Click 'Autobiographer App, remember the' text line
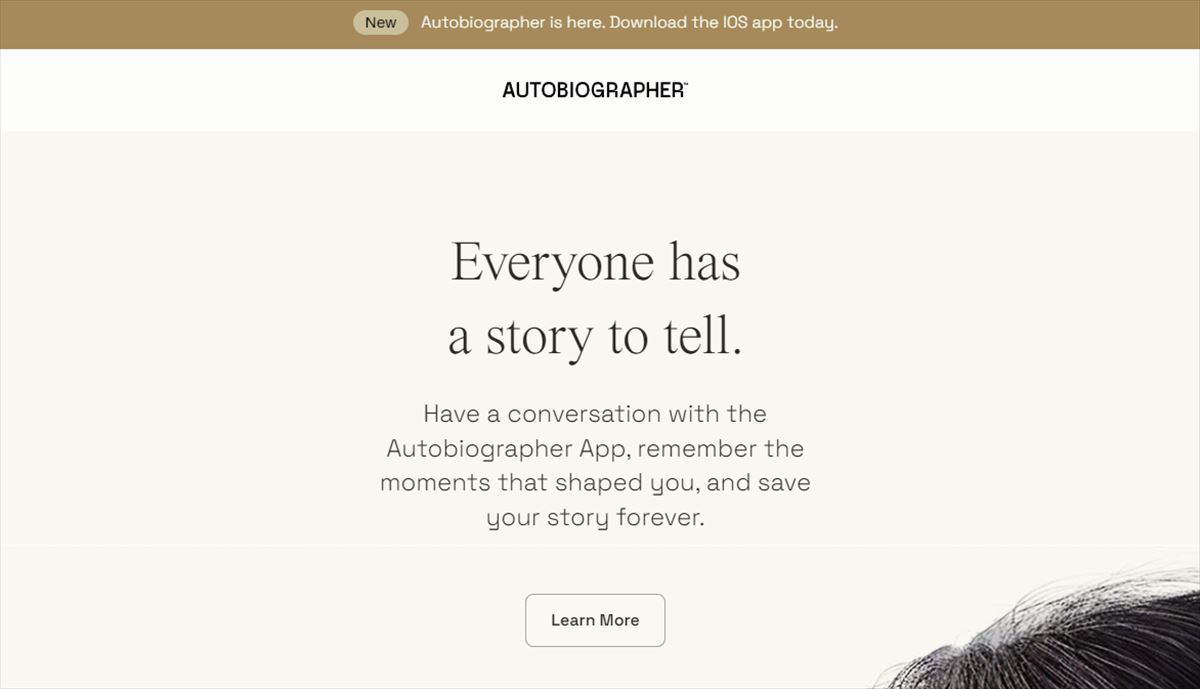 click(x=595, y=448)
